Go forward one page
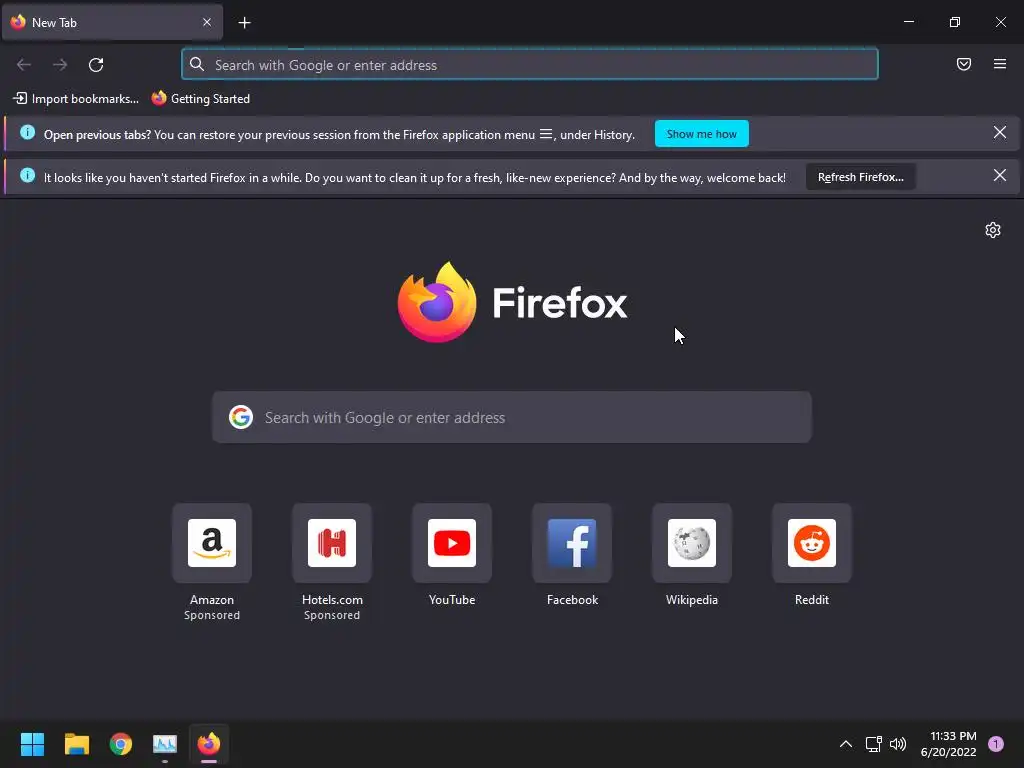Viewport: 1024px width, 768px height. click(x=60, y=65)
